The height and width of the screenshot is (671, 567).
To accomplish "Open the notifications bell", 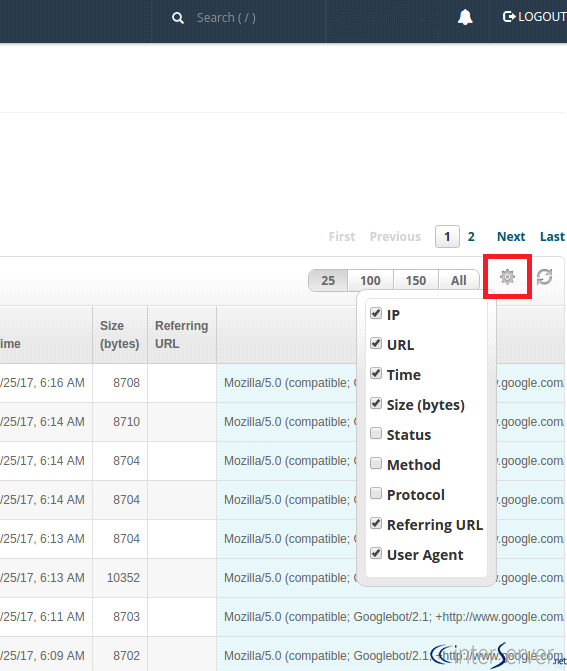I will (465, 17).
